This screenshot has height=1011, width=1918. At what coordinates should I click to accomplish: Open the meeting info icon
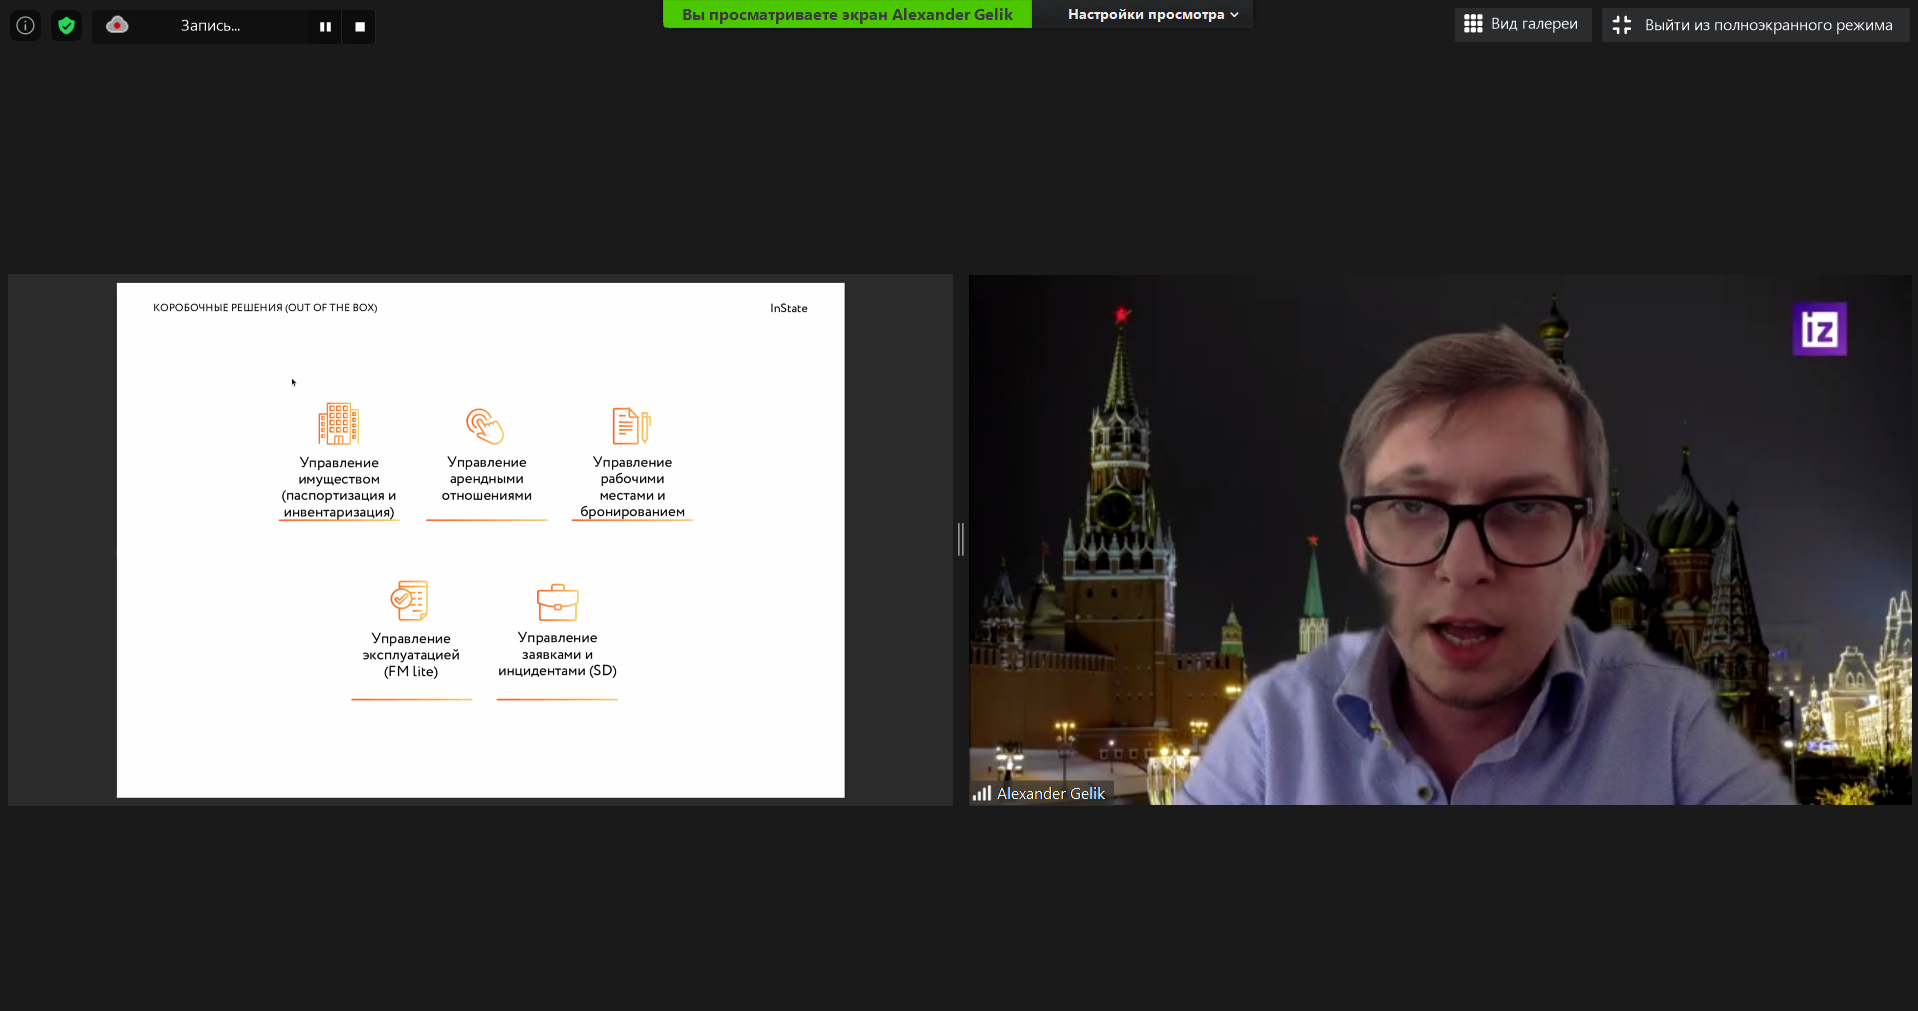[25, 25]
